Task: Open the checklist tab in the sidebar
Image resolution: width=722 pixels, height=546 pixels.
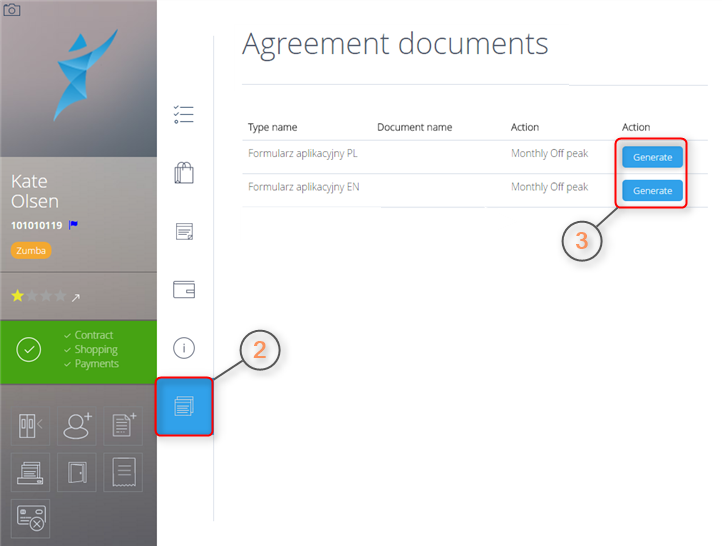Action: pos(184,115)
